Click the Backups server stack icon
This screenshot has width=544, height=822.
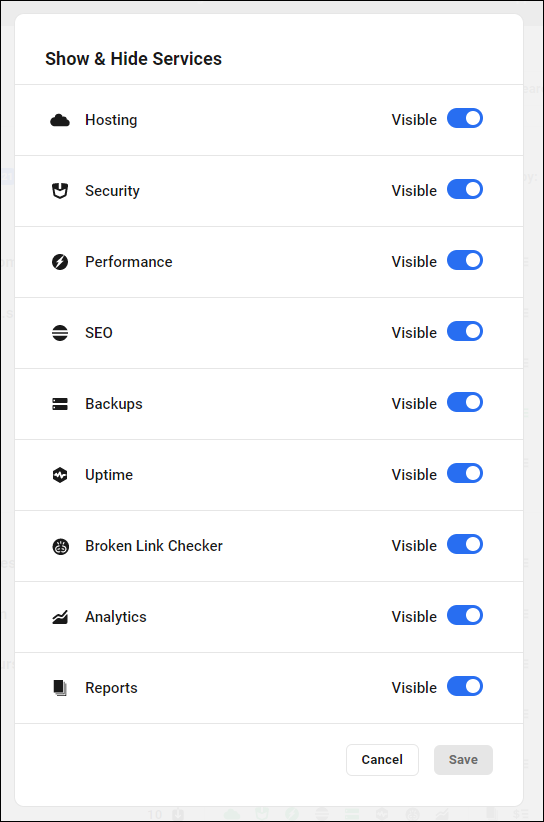(60, 404)
